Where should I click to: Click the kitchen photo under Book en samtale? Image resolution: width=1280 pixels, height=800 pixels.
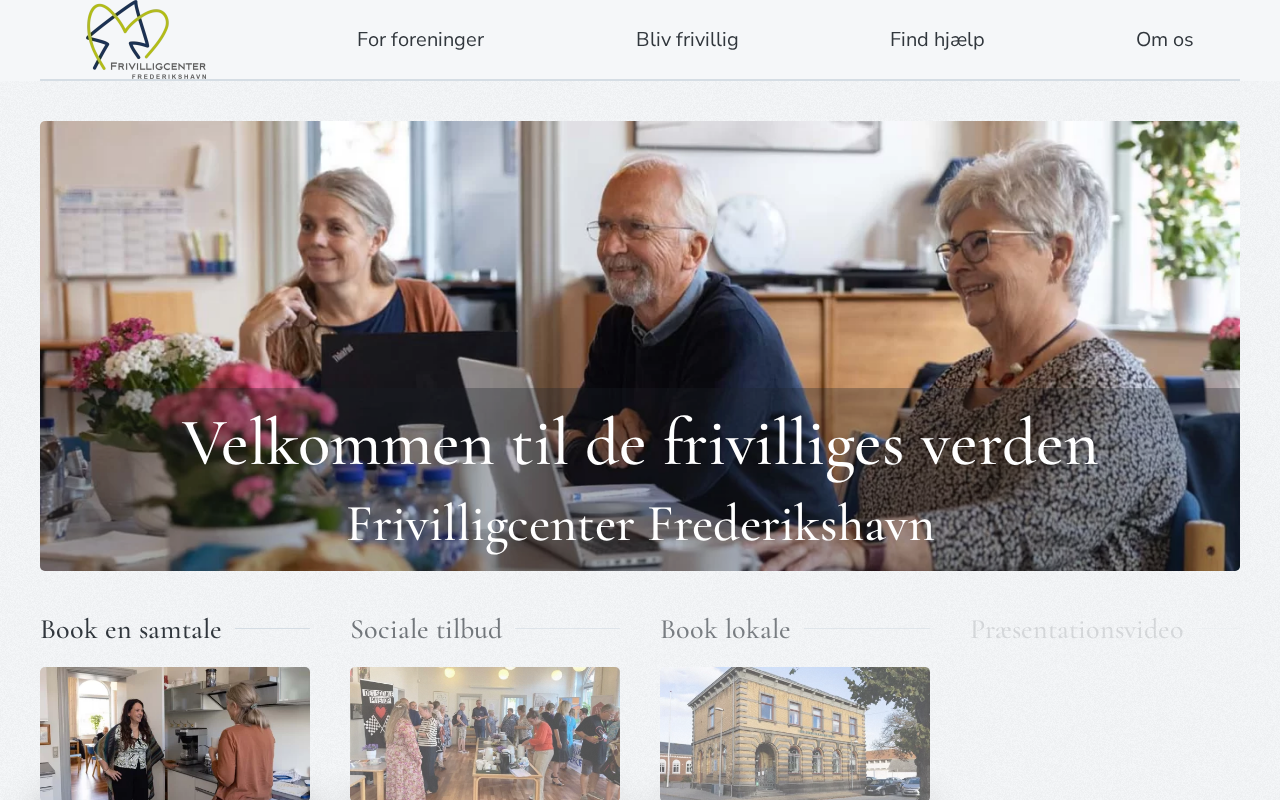click(175, 733)
